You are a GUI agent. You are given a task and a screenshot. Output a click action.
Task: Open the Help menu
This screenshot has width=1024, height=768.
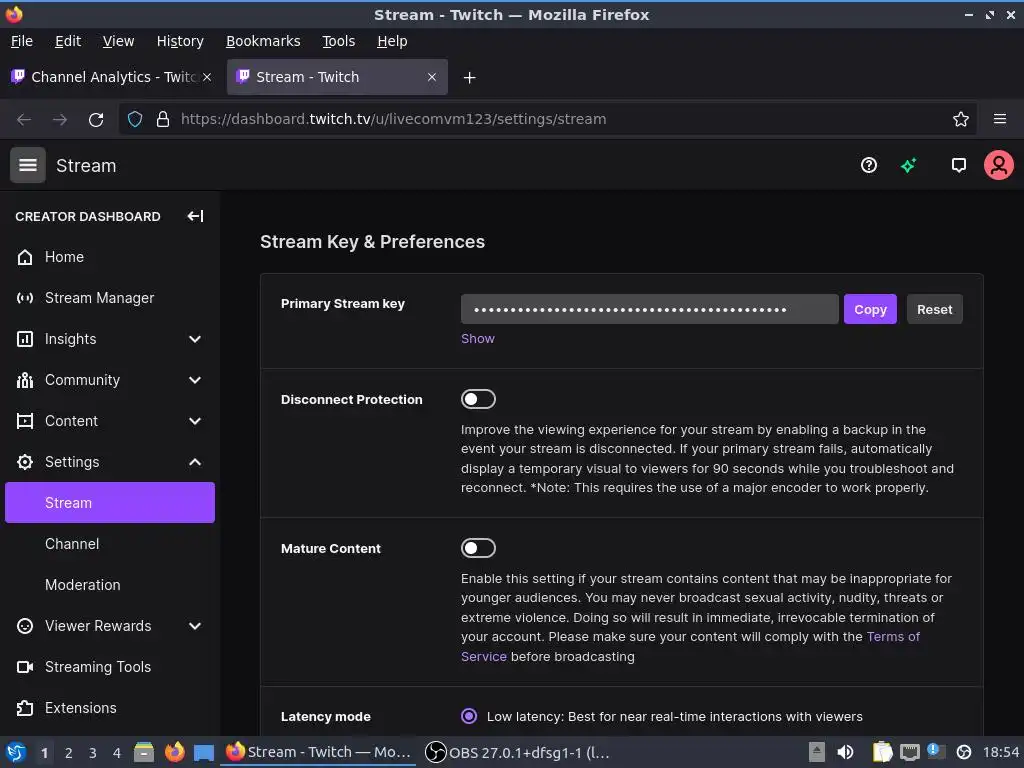(x=392, y=41)
